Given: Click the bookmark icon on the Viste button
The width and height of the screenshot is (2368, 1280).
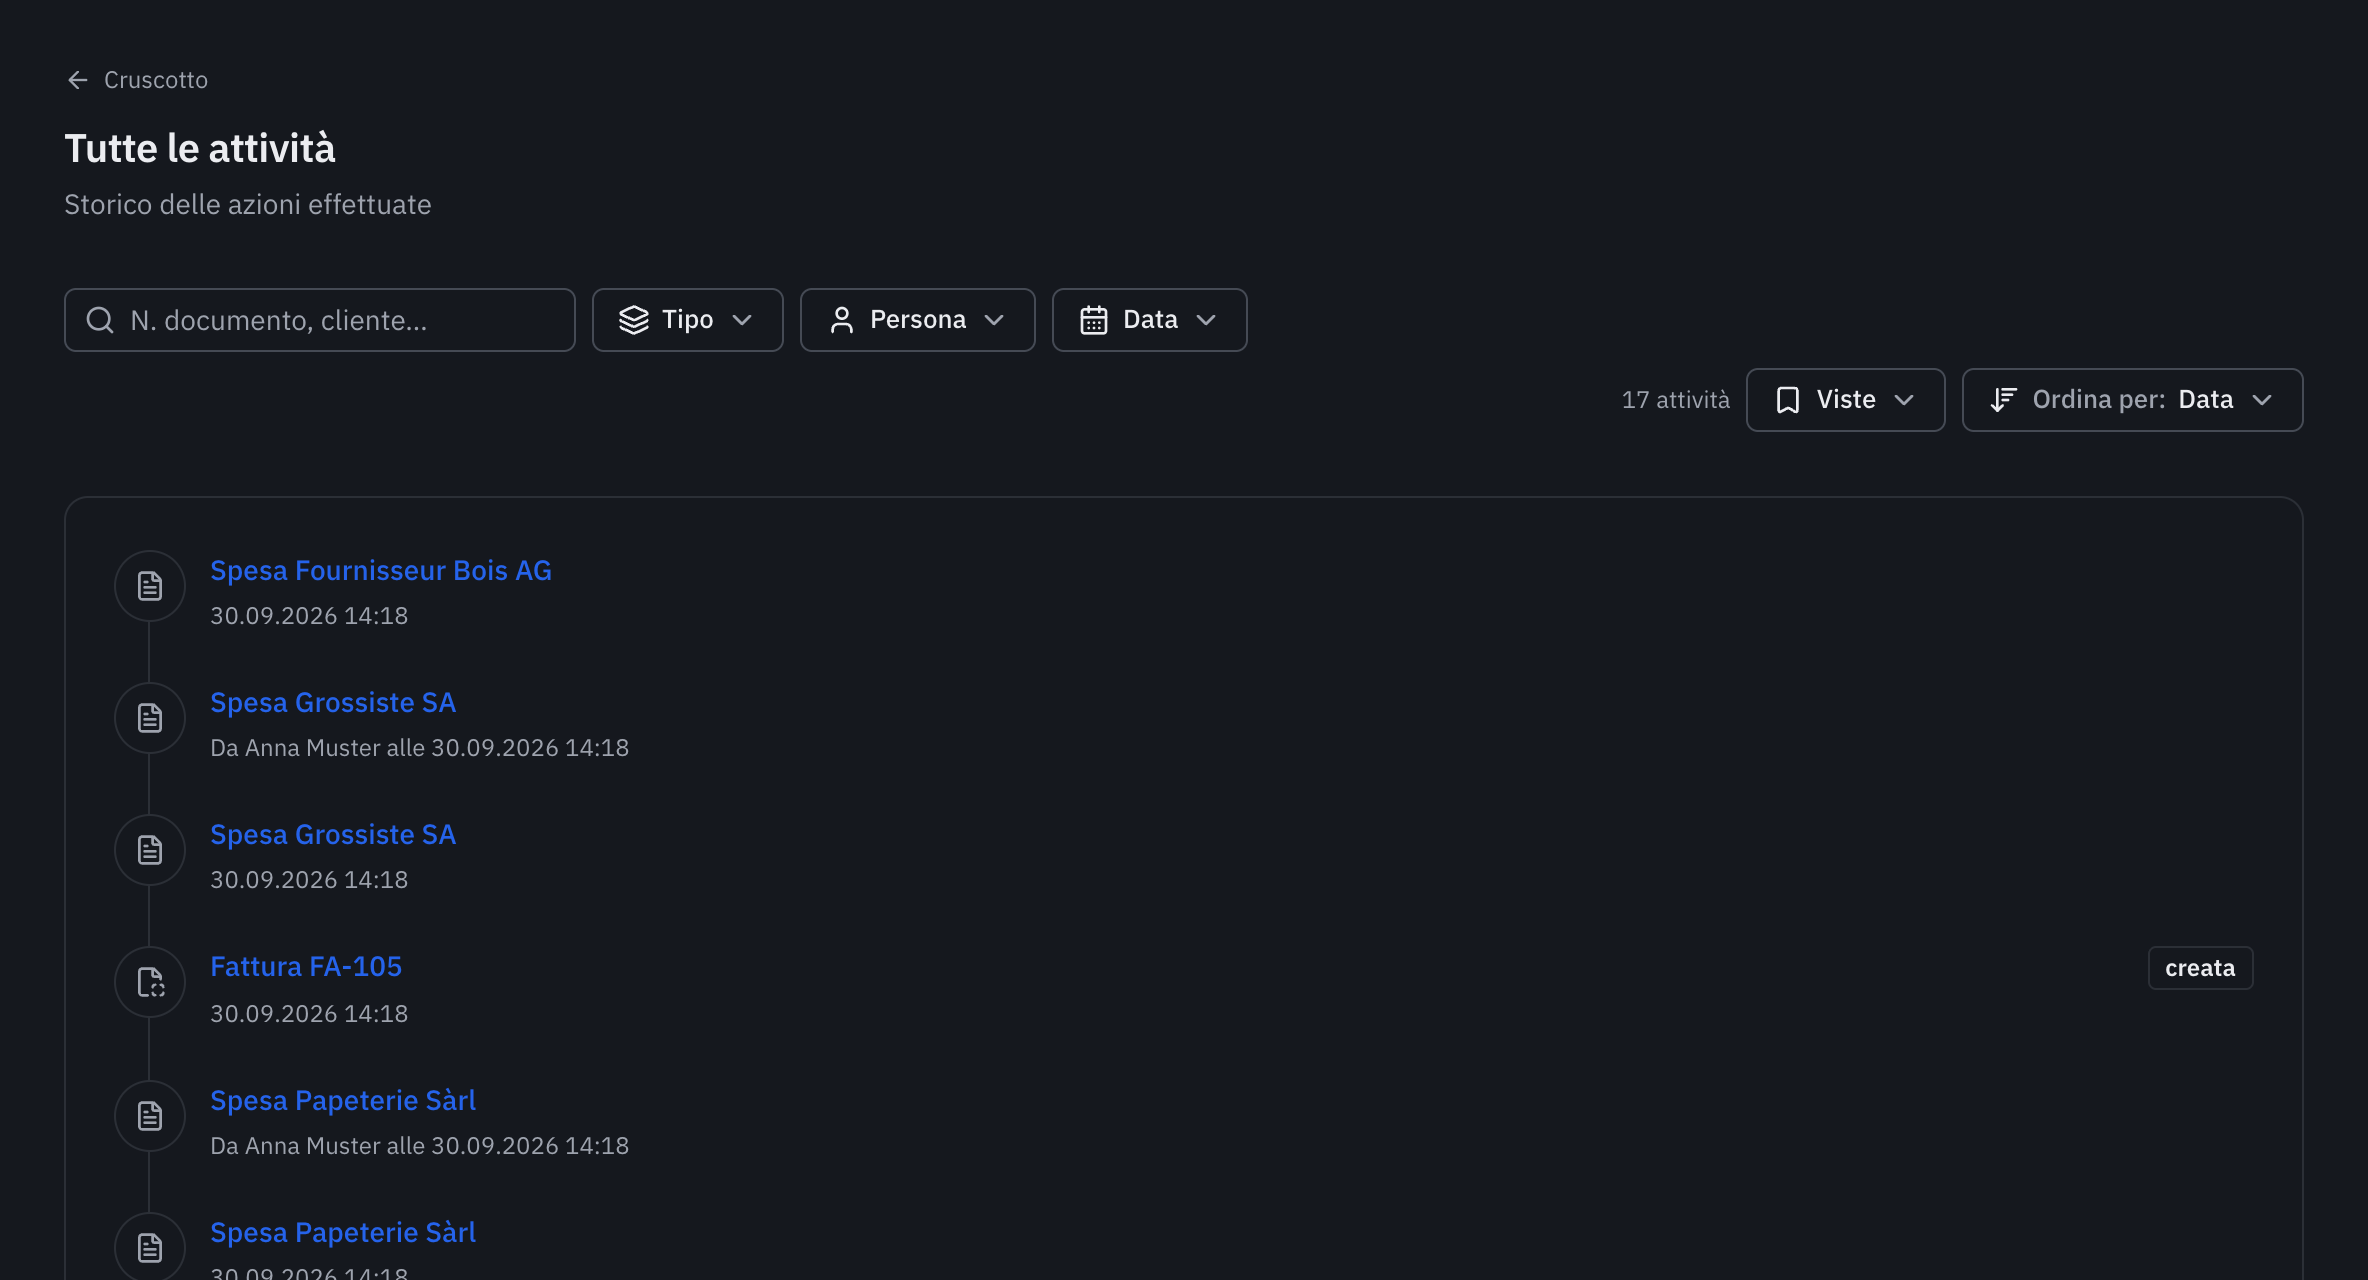Looking at the screenshot, I should pyautogui.click(x=1788, y=400).
